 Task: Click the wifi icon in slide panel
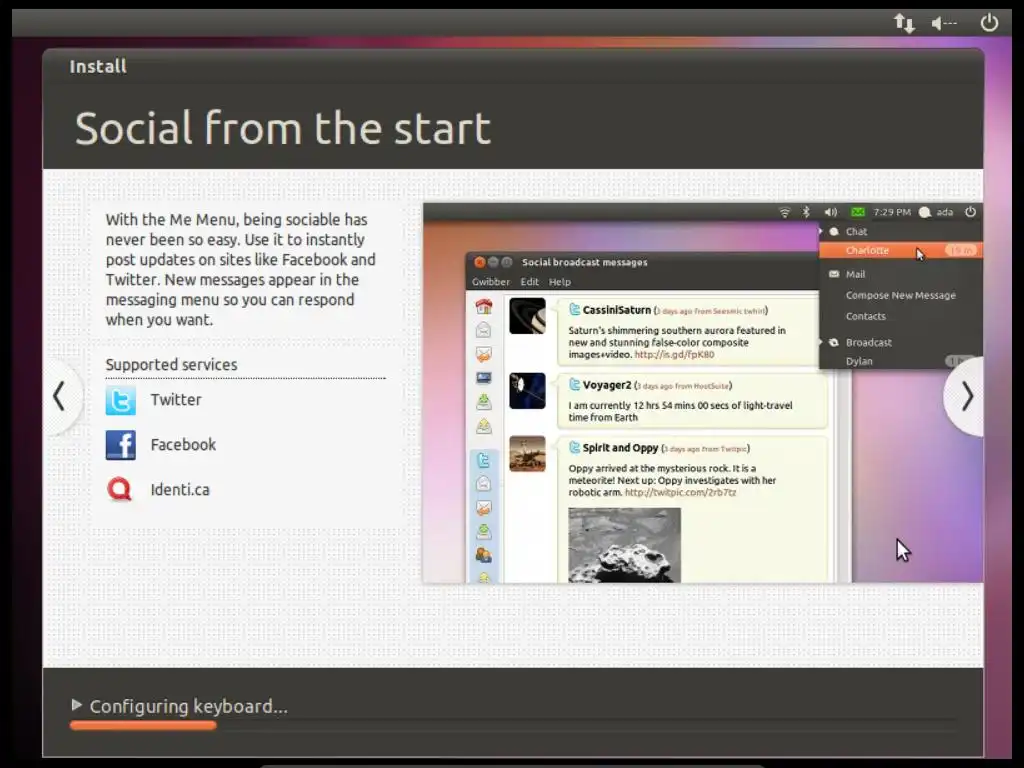point(784,212)
